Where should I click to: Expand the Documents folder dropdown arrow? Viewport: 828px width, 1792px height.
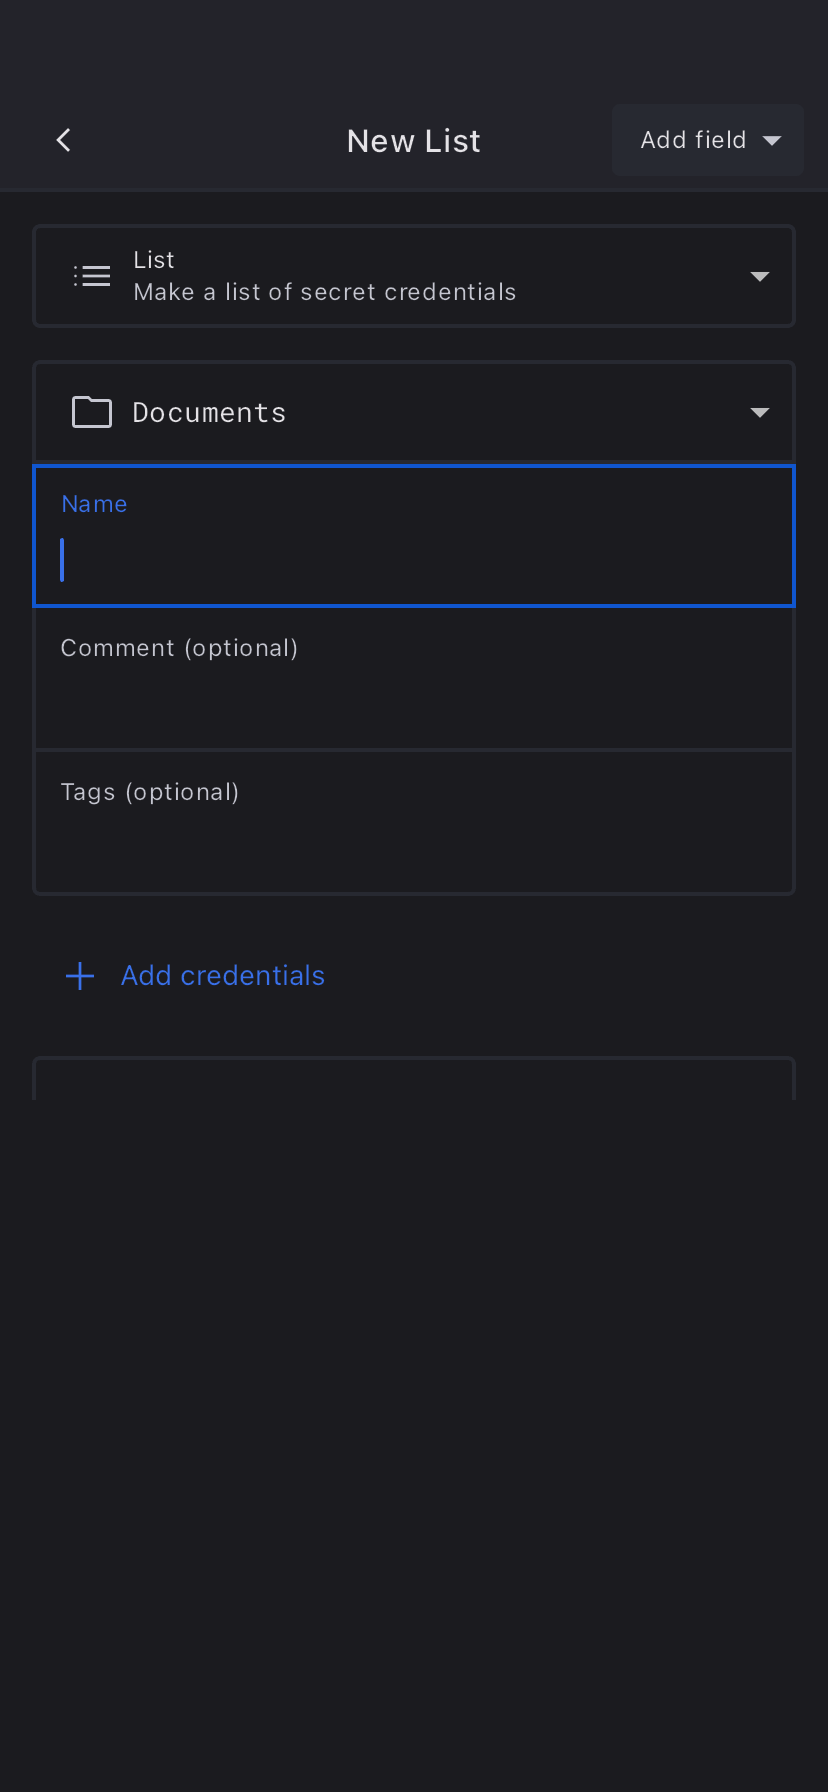pos(760,412)
